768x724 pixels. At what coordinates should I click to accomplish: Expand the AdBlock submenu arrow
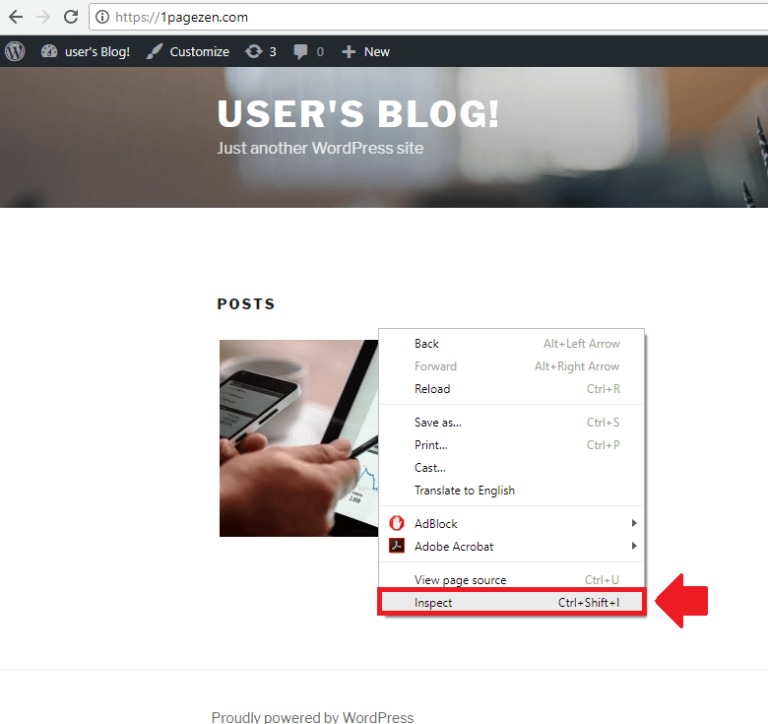[634, 523]
